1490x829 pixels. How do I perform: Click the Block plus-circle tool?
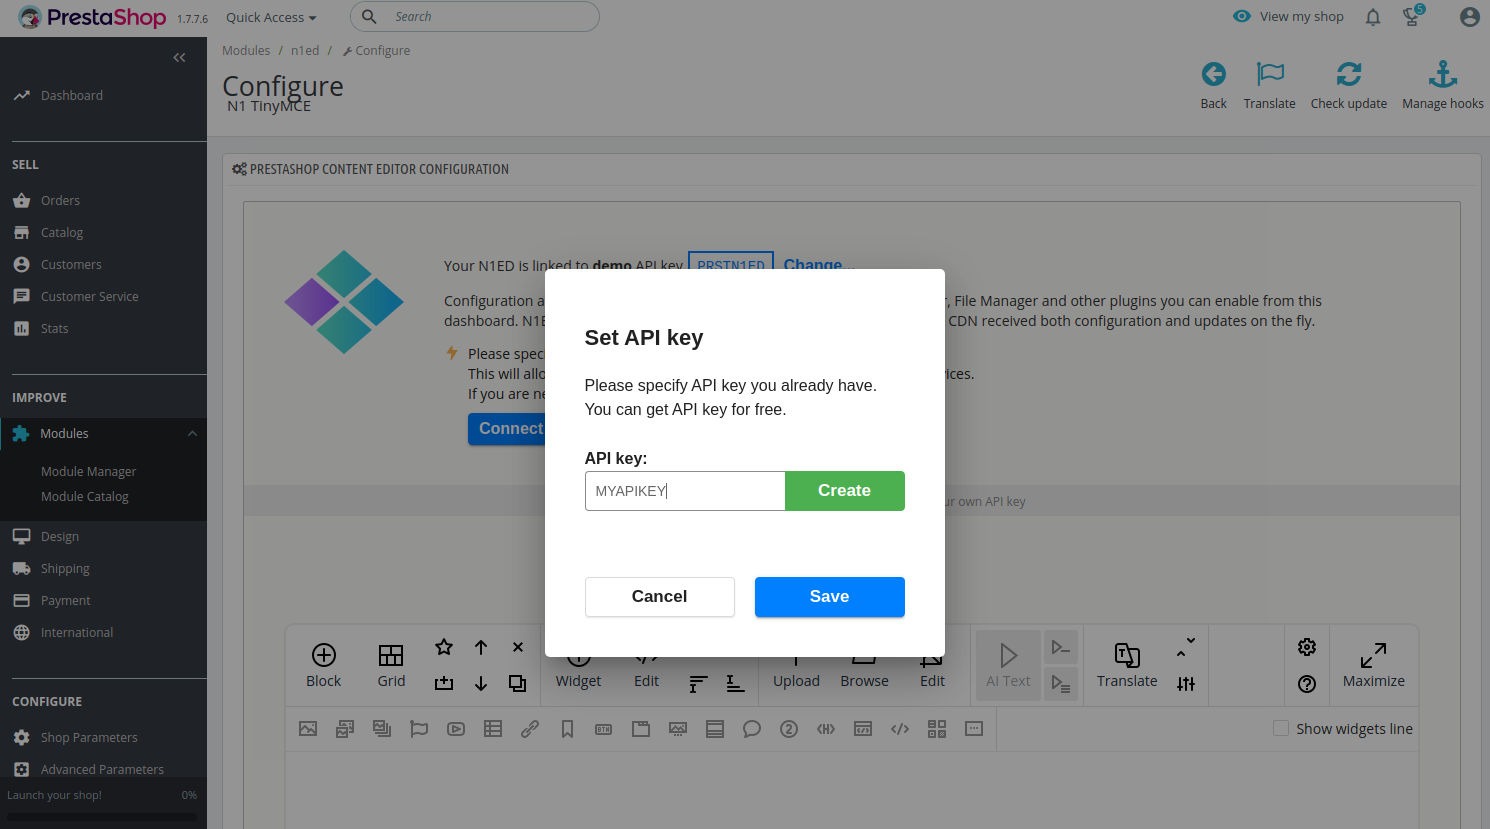tap(323, 666)
